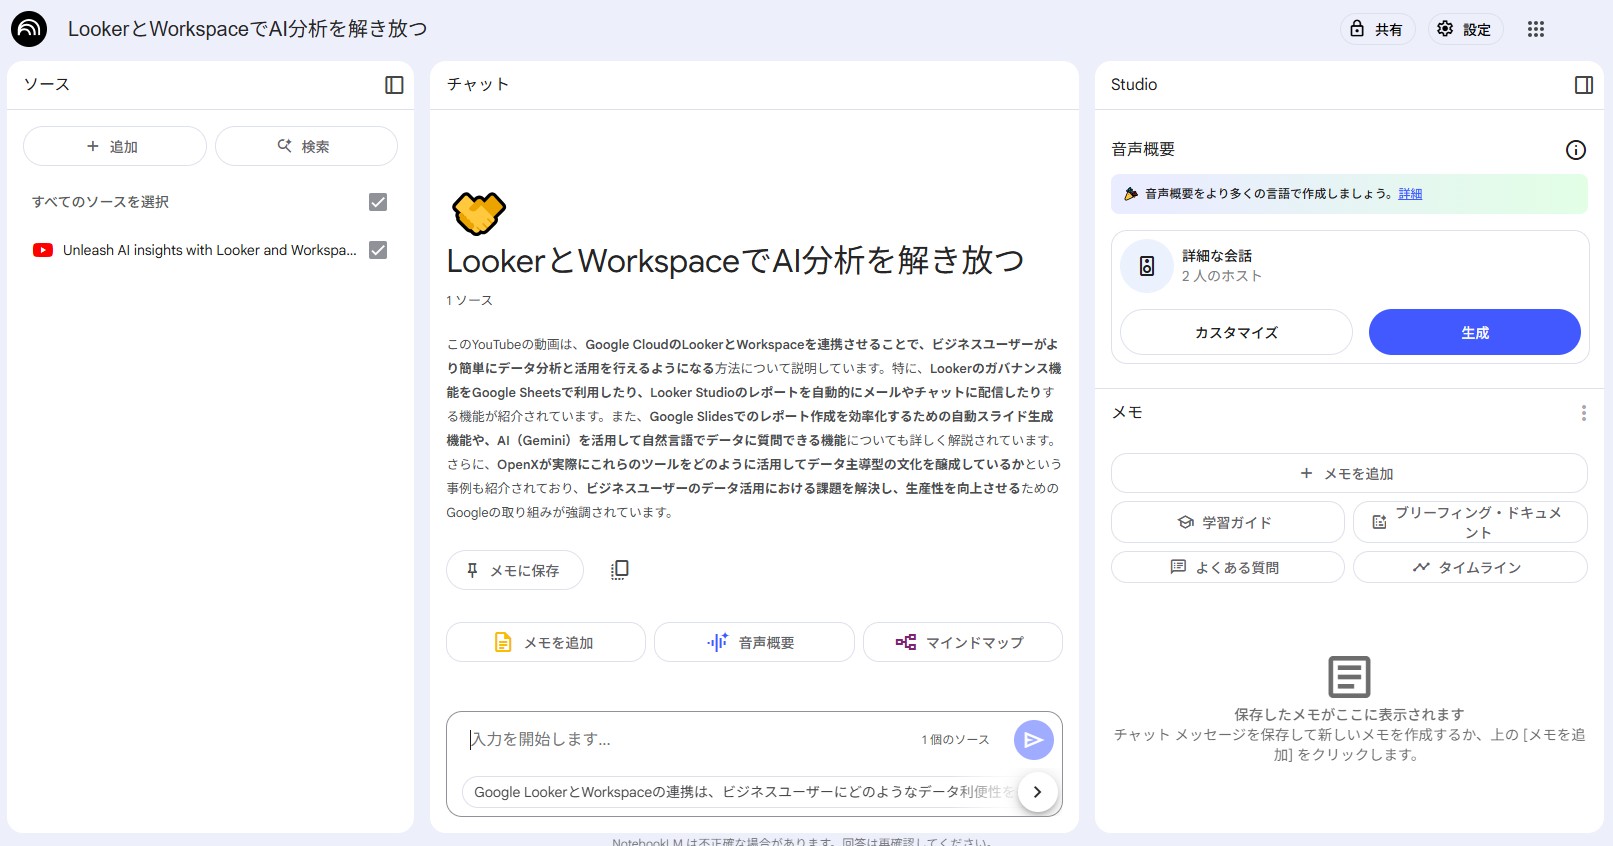Collapse the Studio panel
The width and height of the screenshot is (1613, 846).
click(1583, 85)
